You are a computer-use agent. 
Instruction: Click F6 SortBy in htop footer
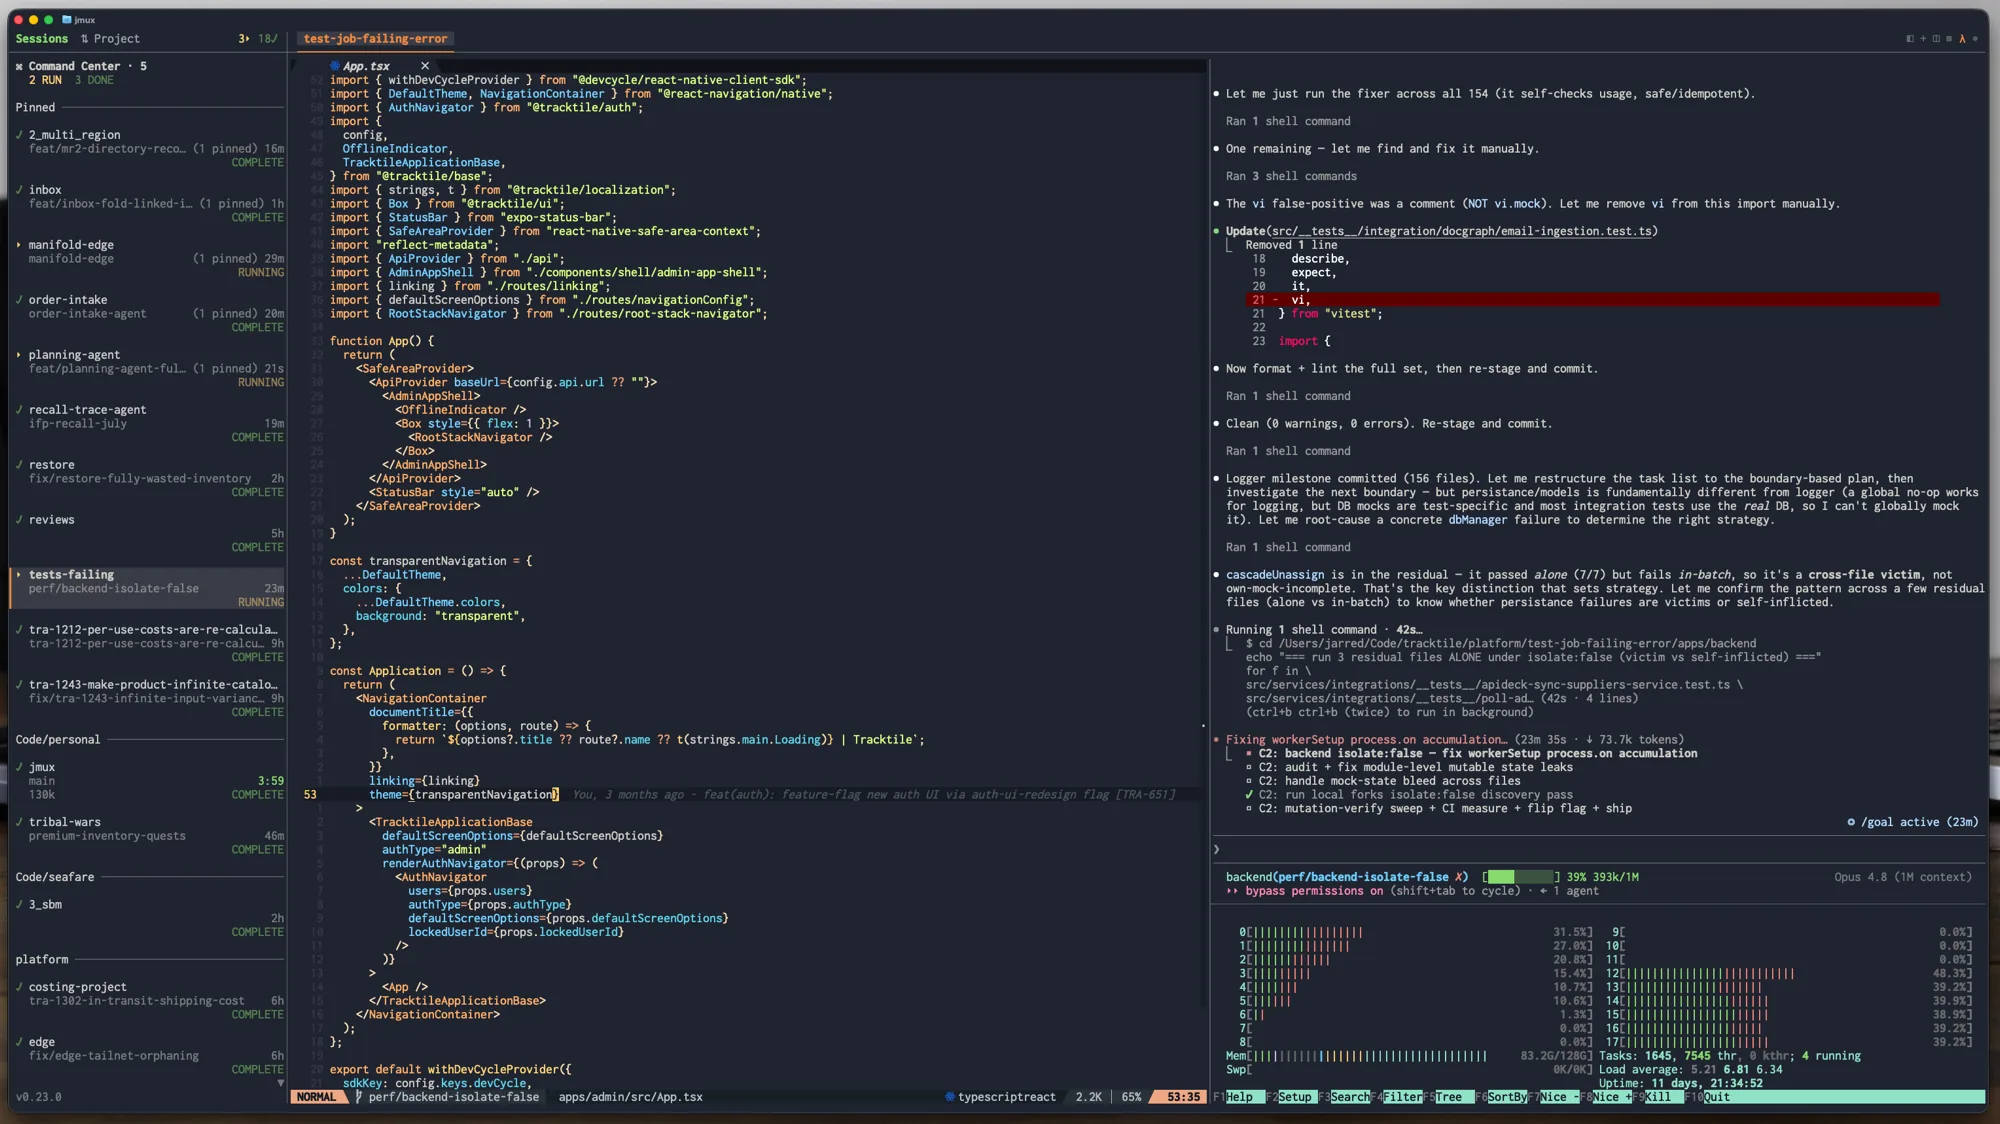point(1501,1097)
